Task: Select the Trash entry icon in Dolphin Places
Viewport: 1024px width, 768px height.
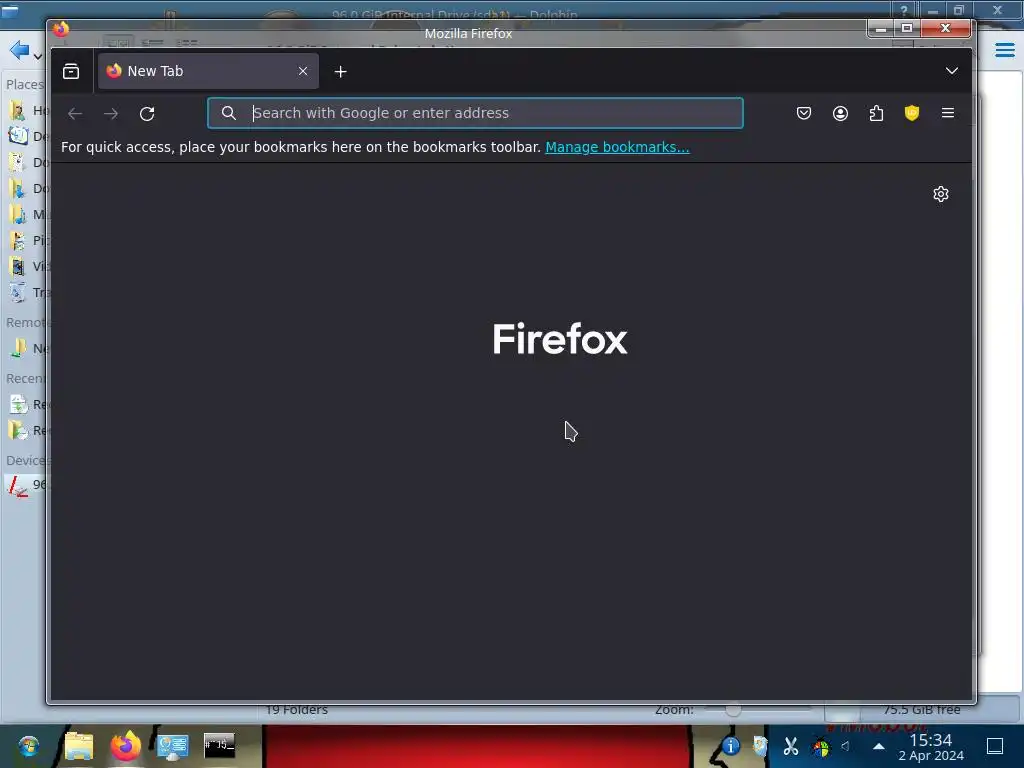Action: click(x=18, y=292)
